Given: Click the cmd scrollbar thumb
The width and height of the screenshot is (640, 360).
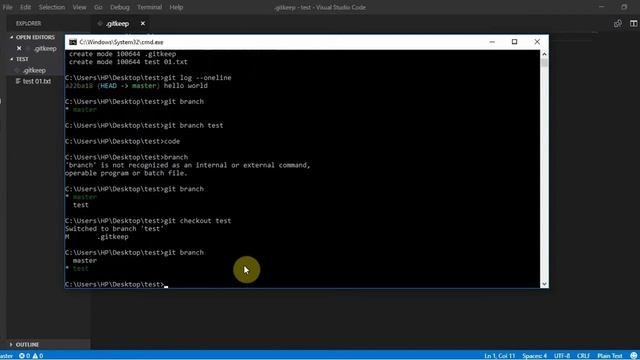Looking at the screenshot, I should [544, 63].
